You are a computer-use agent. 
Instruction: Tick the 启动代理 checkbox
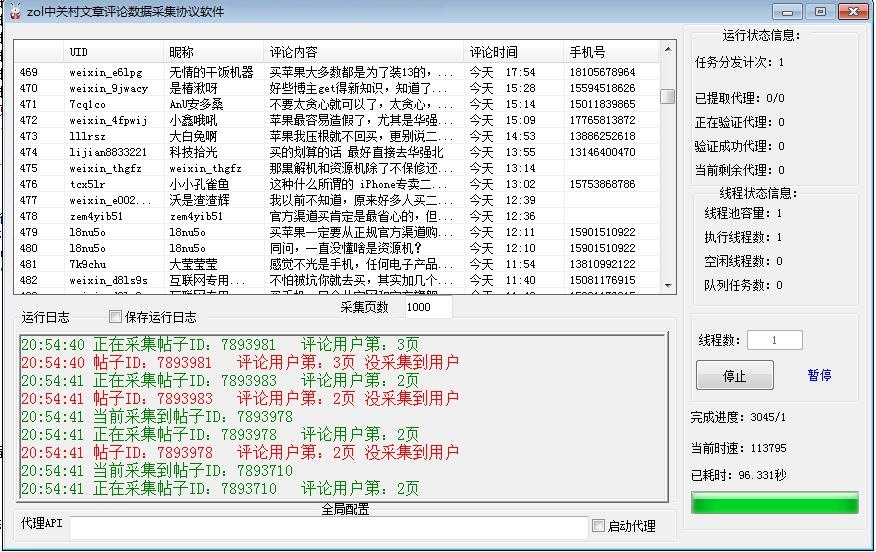599,526
